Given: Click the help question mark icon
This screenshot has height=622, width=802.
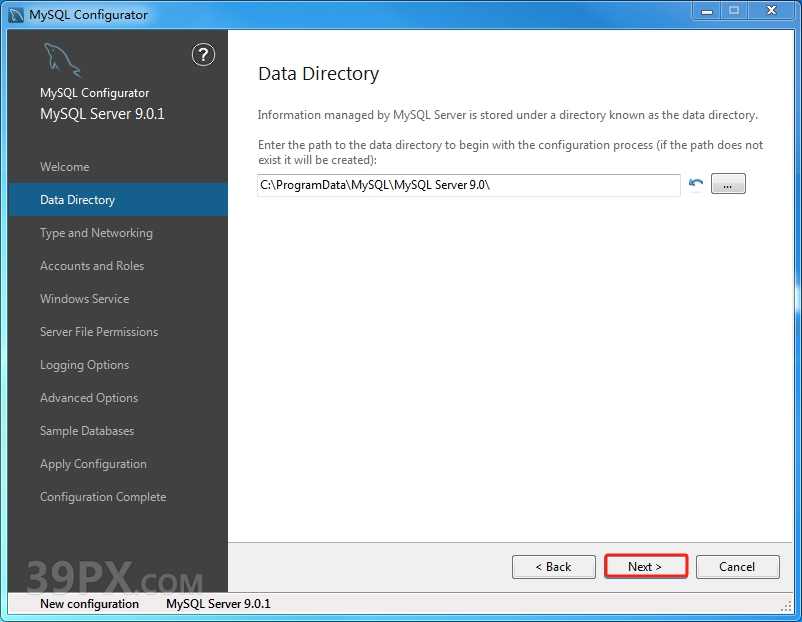Looking at the screenshot, I should pos(203,55).
